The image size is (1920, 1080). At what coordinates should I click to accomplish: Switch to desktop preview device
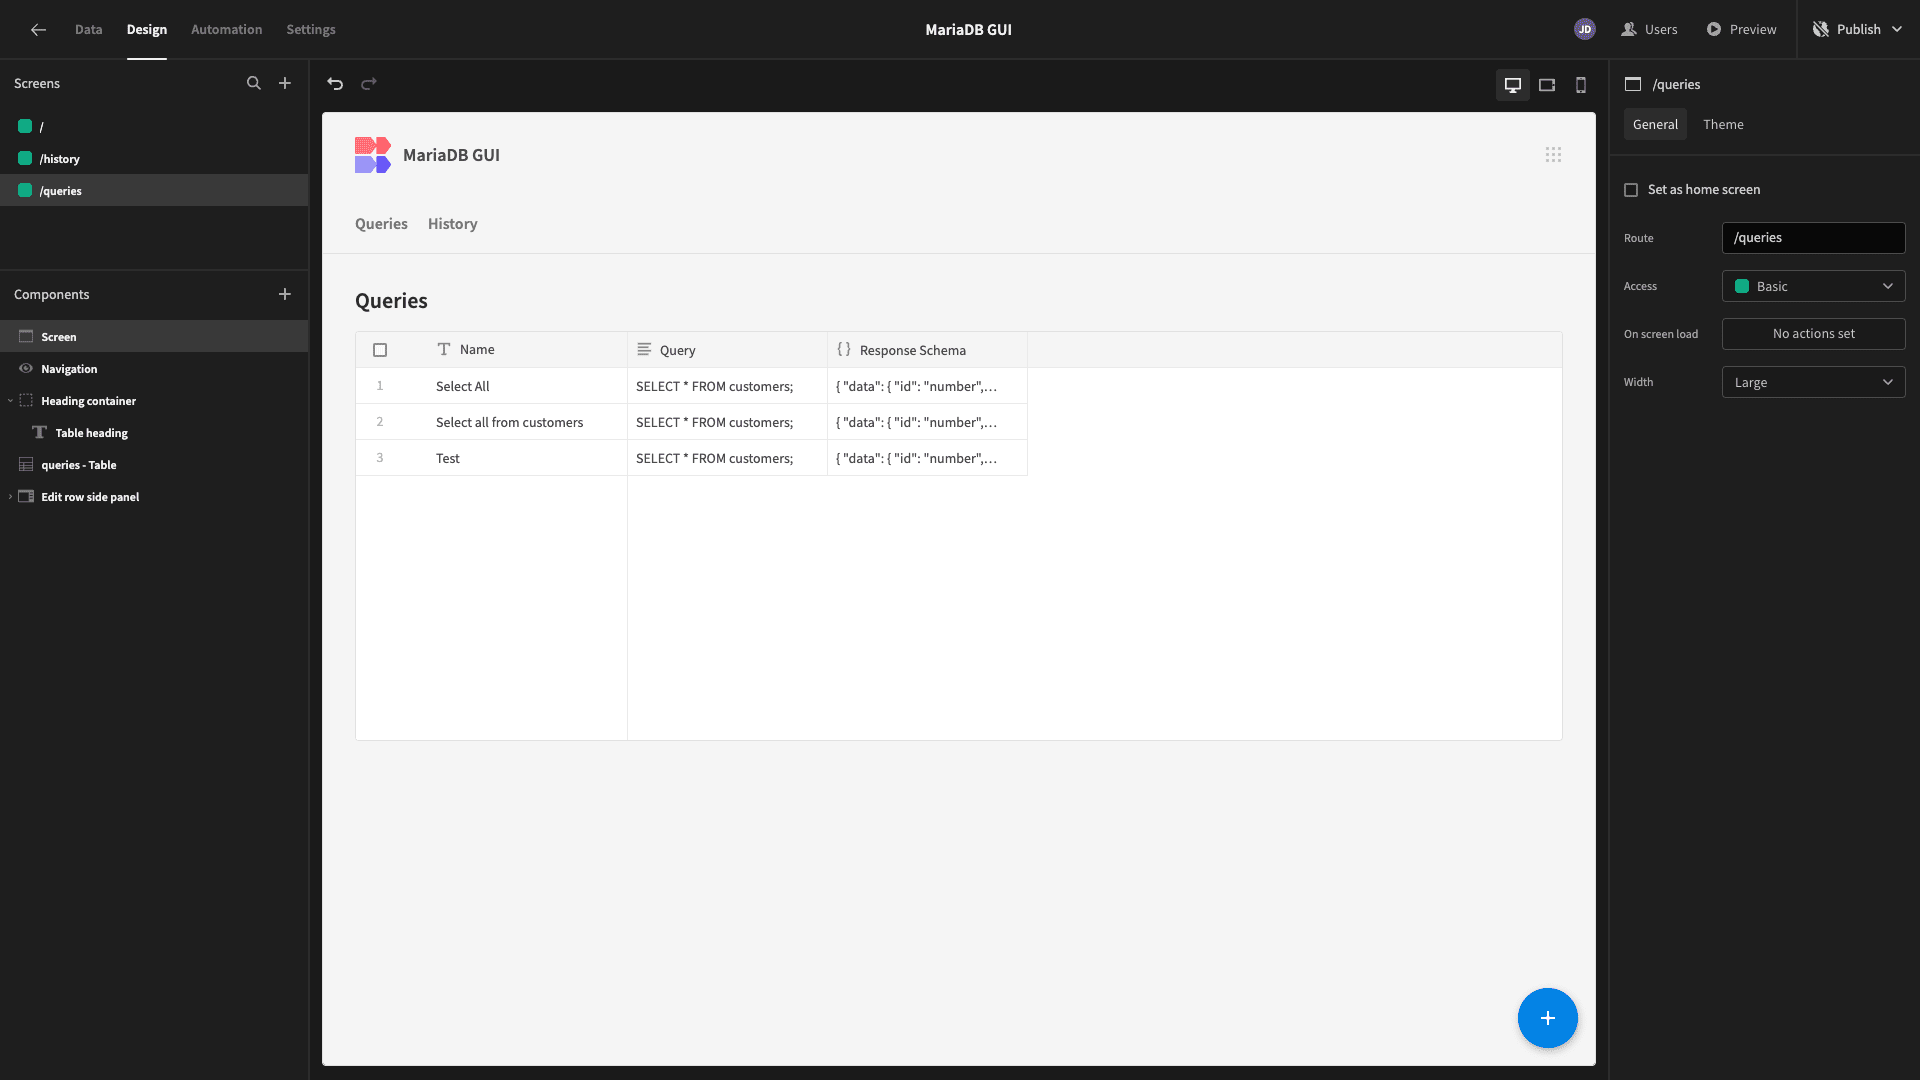[x=1513, y=85]
